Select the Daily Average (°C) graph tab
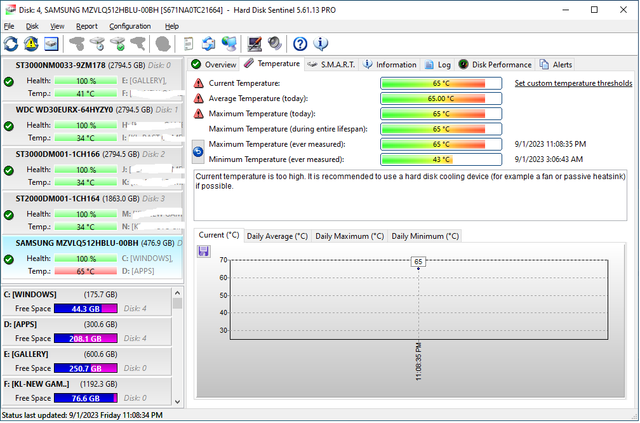Viewport: 640px width, 423px height. click(277, 236)
